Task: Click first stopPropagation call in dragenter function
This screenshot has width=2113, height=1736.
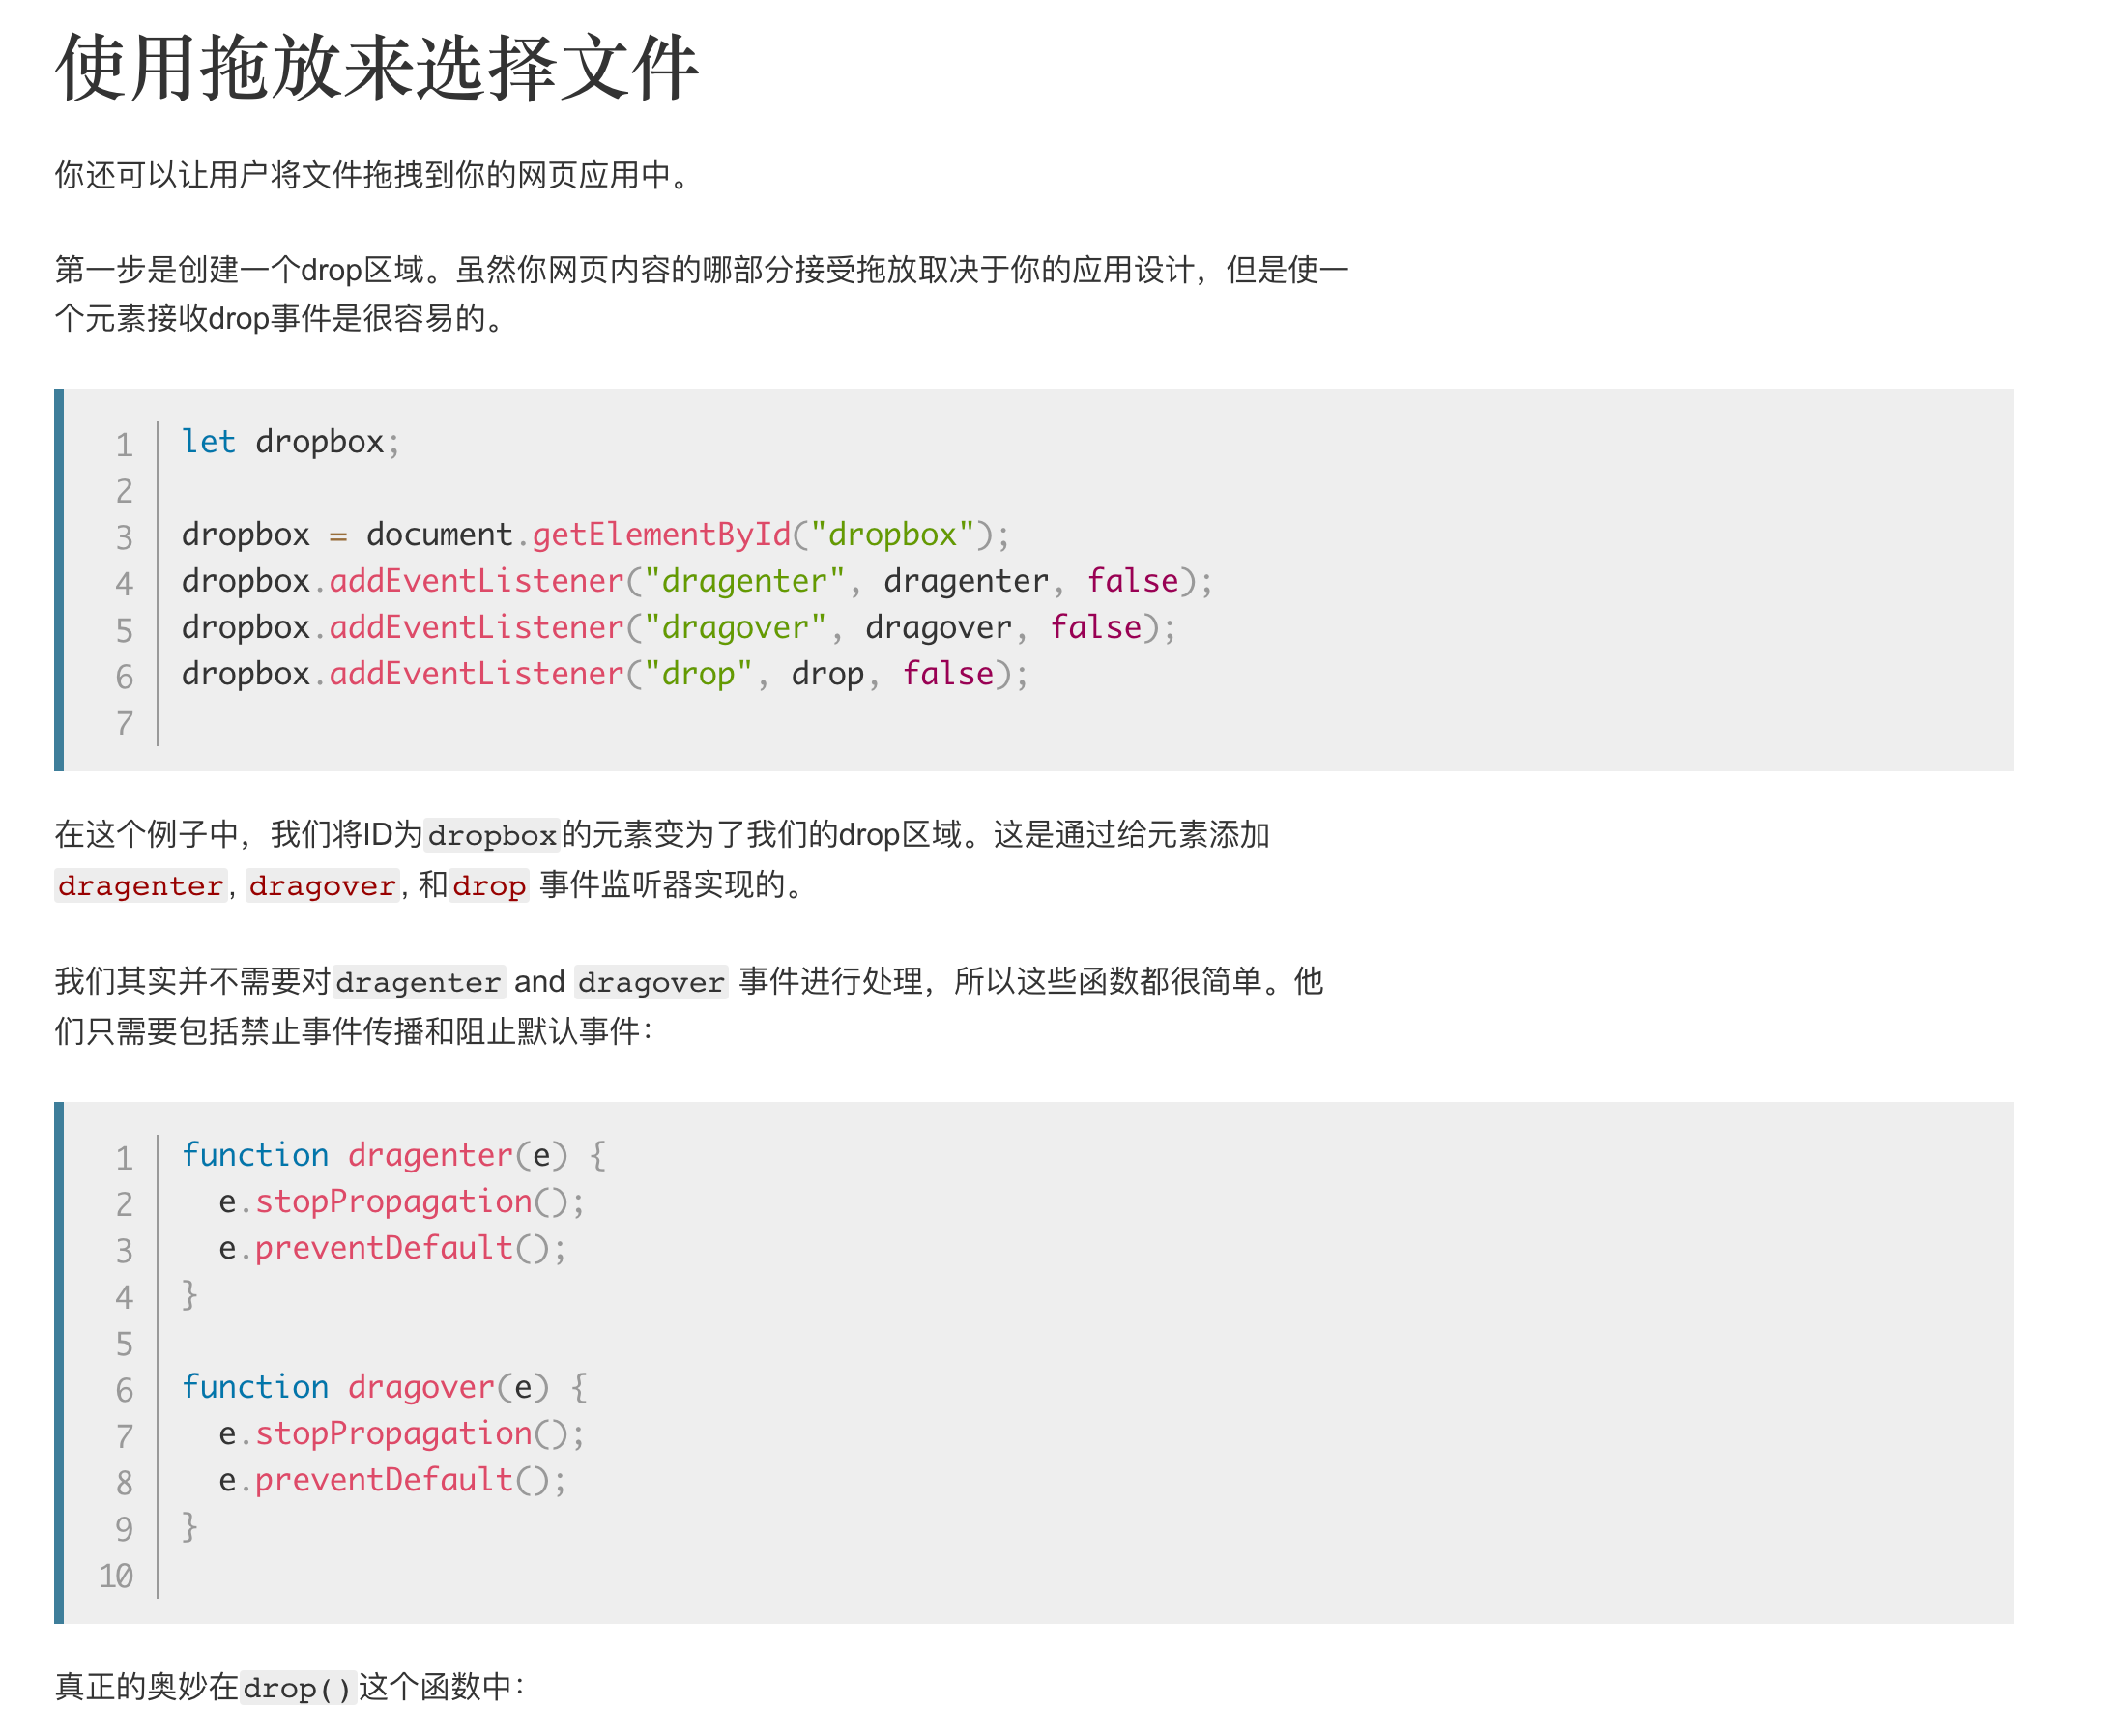Action: click(x=394, y=1201)
